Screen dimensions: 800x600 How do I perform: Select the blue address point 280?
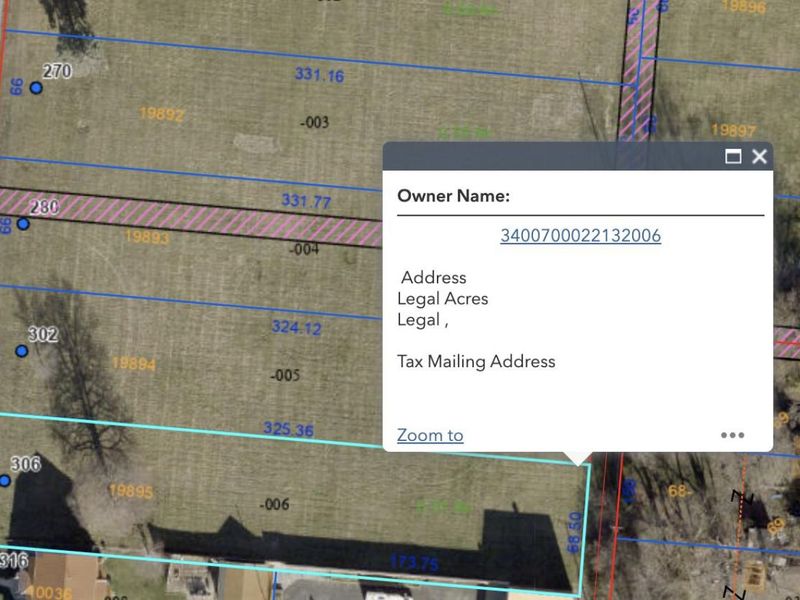[23, 224]
